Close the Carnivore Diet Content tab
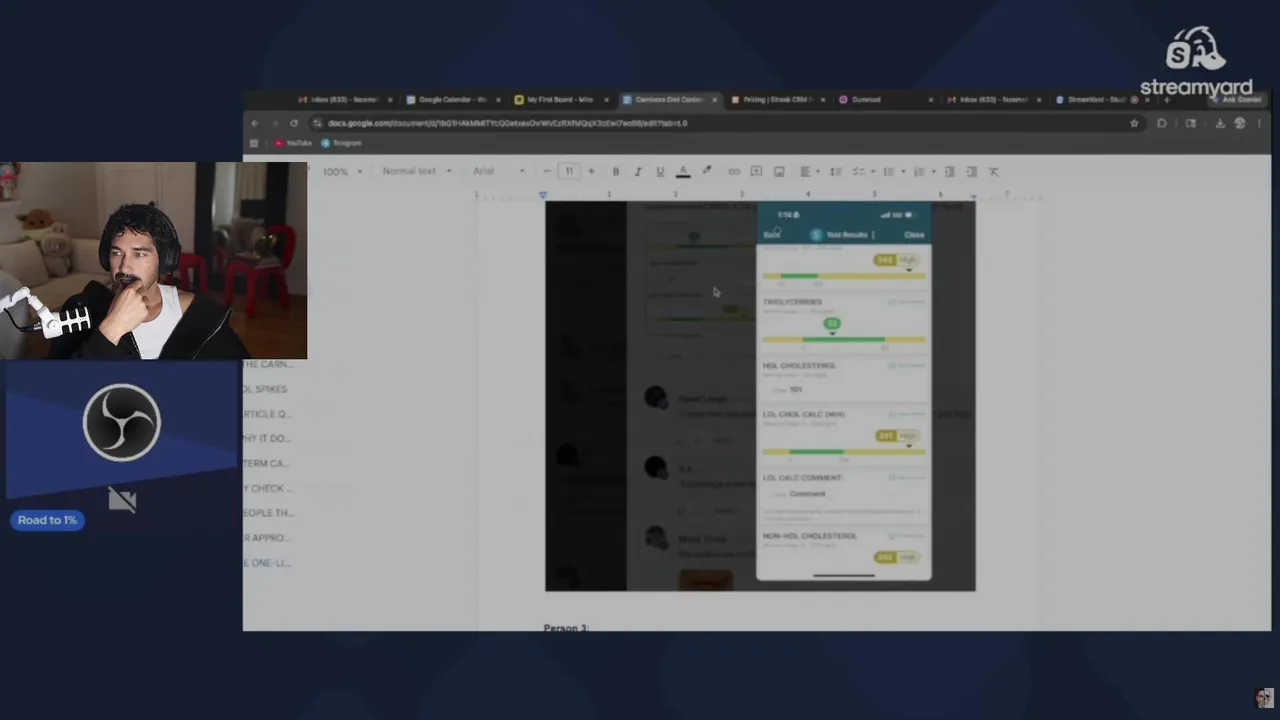 (x=714, y=100)
